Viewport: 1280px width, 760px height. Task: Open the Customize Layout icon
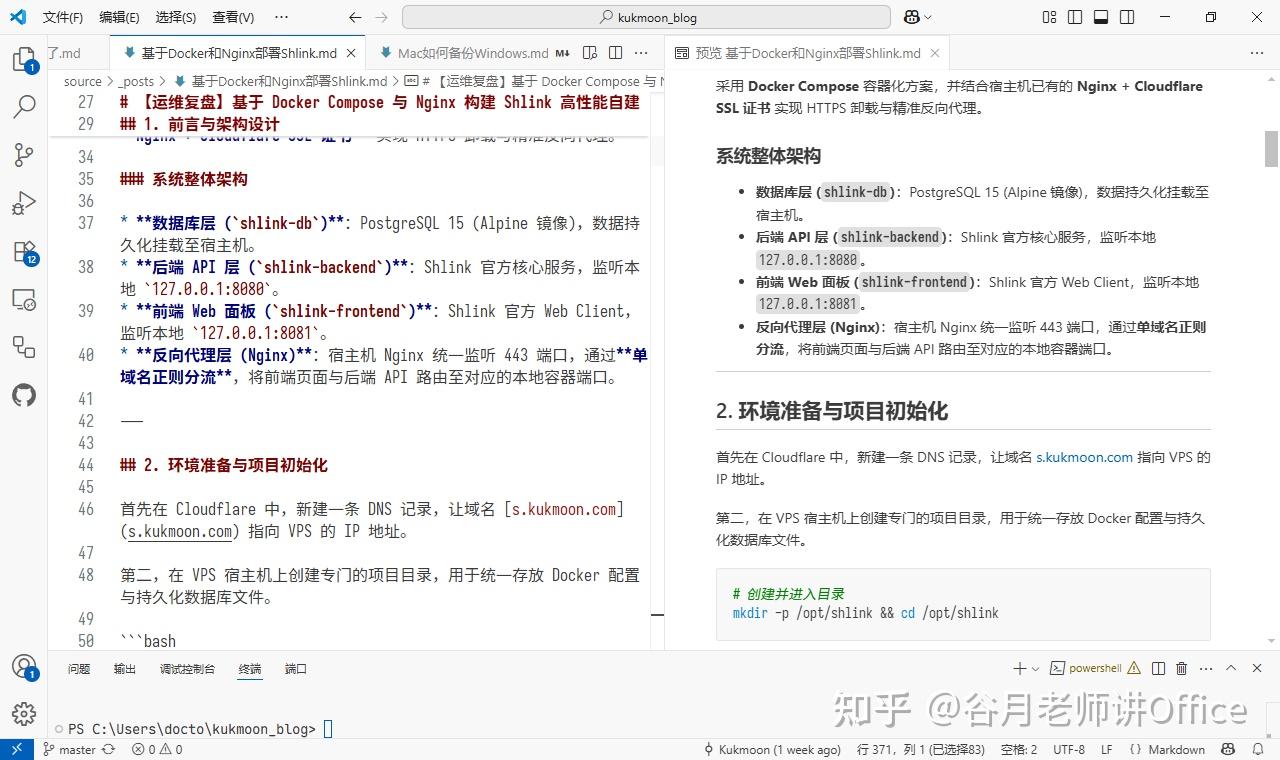click(1049, 17)
